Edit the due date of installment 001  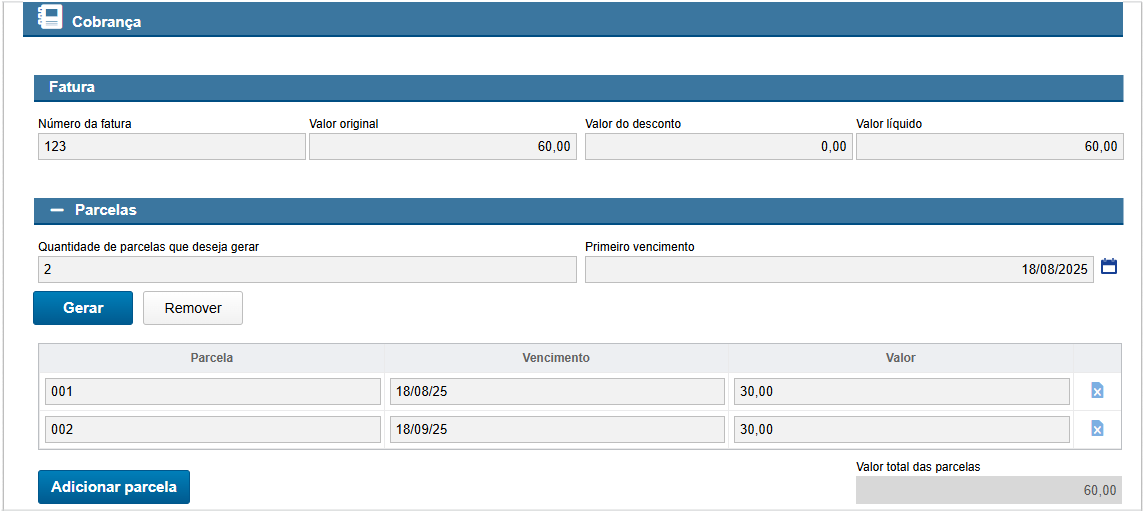[x=557, y=391]
